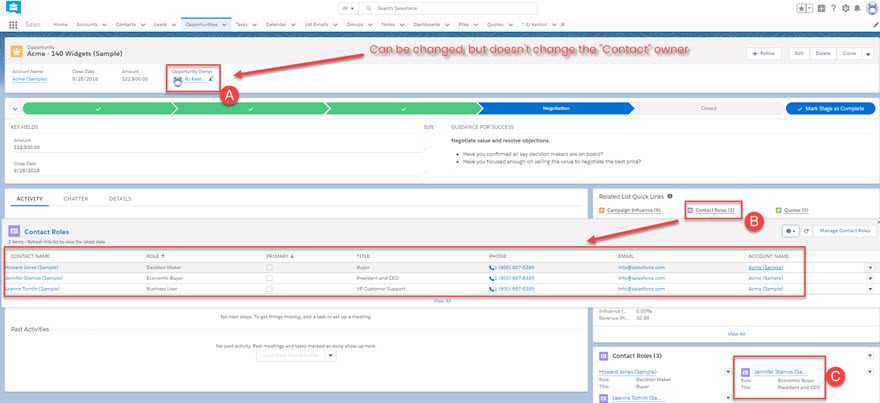Click the Mark Stage as Complete button
Screen dimensions: 880x403
pos(830,108)
